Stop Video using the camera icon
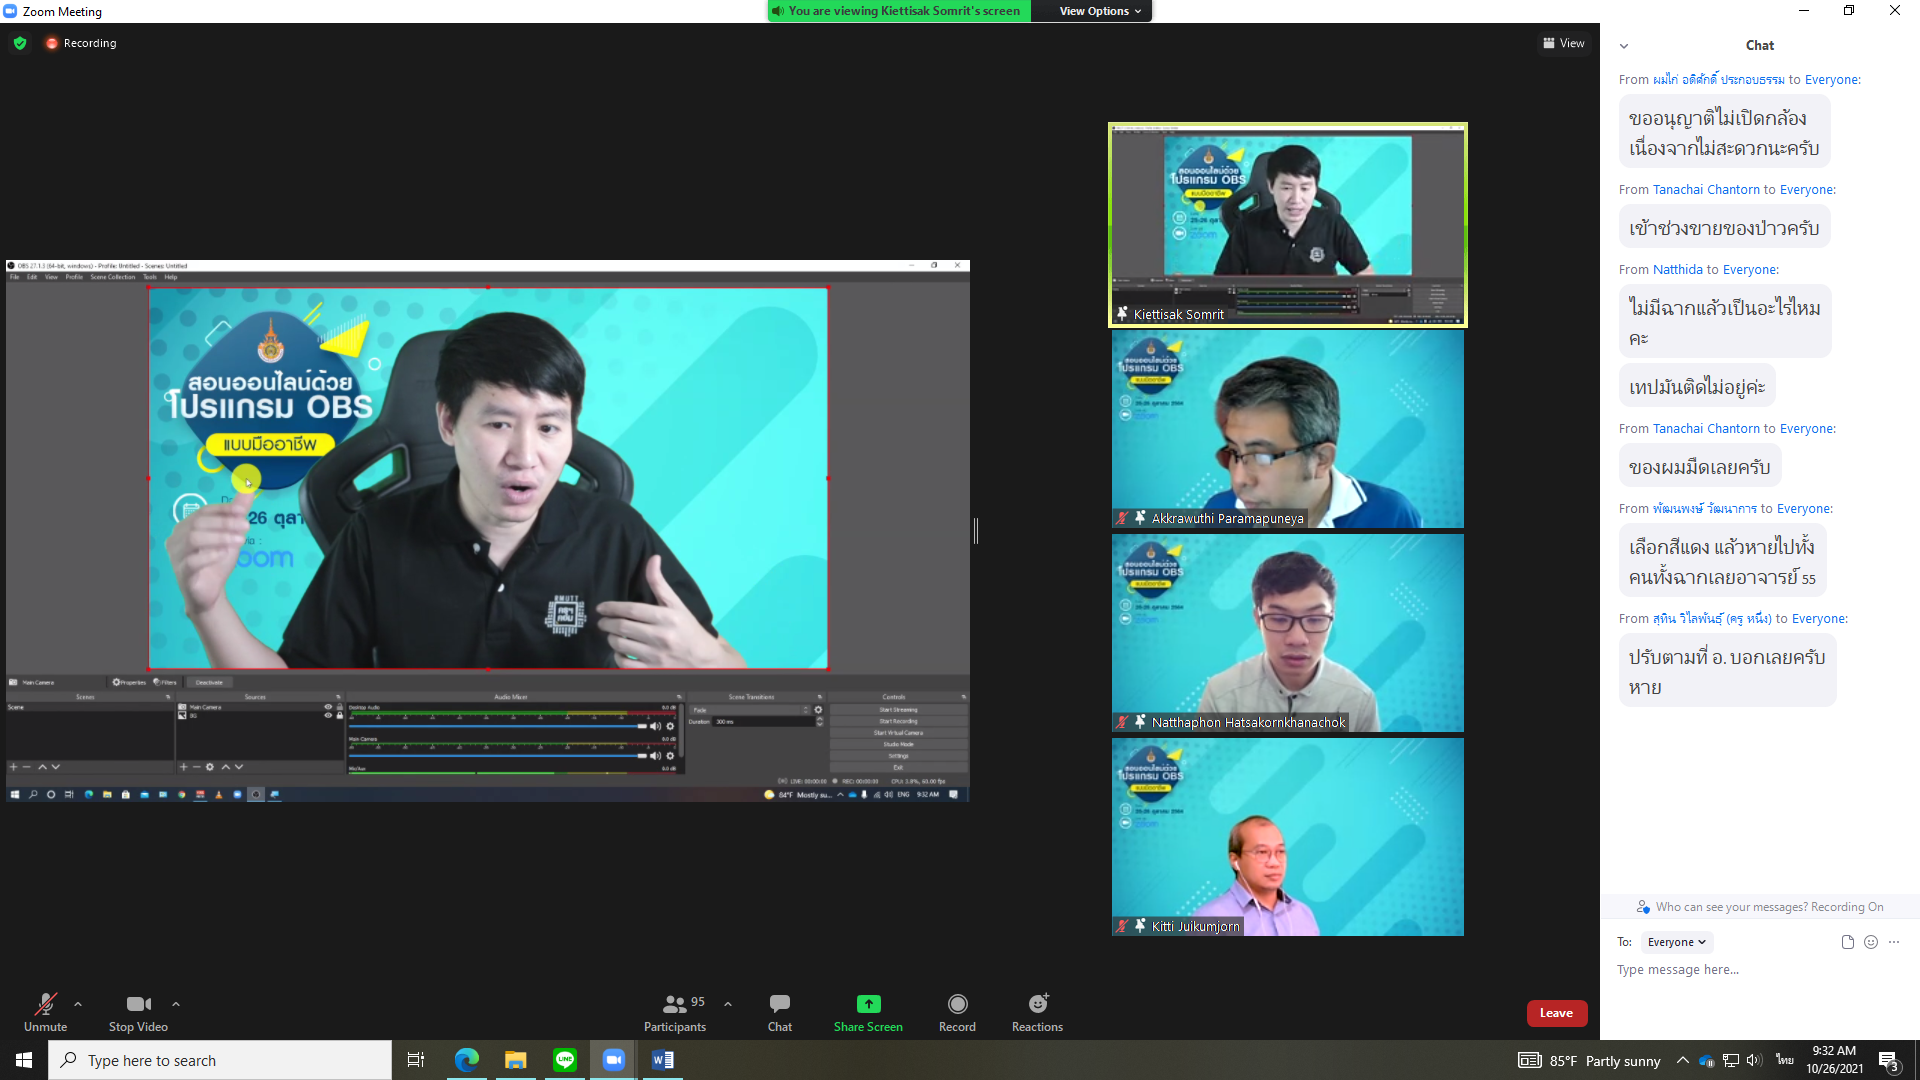The image size is (1920, 1080). tap(138, 1004)
